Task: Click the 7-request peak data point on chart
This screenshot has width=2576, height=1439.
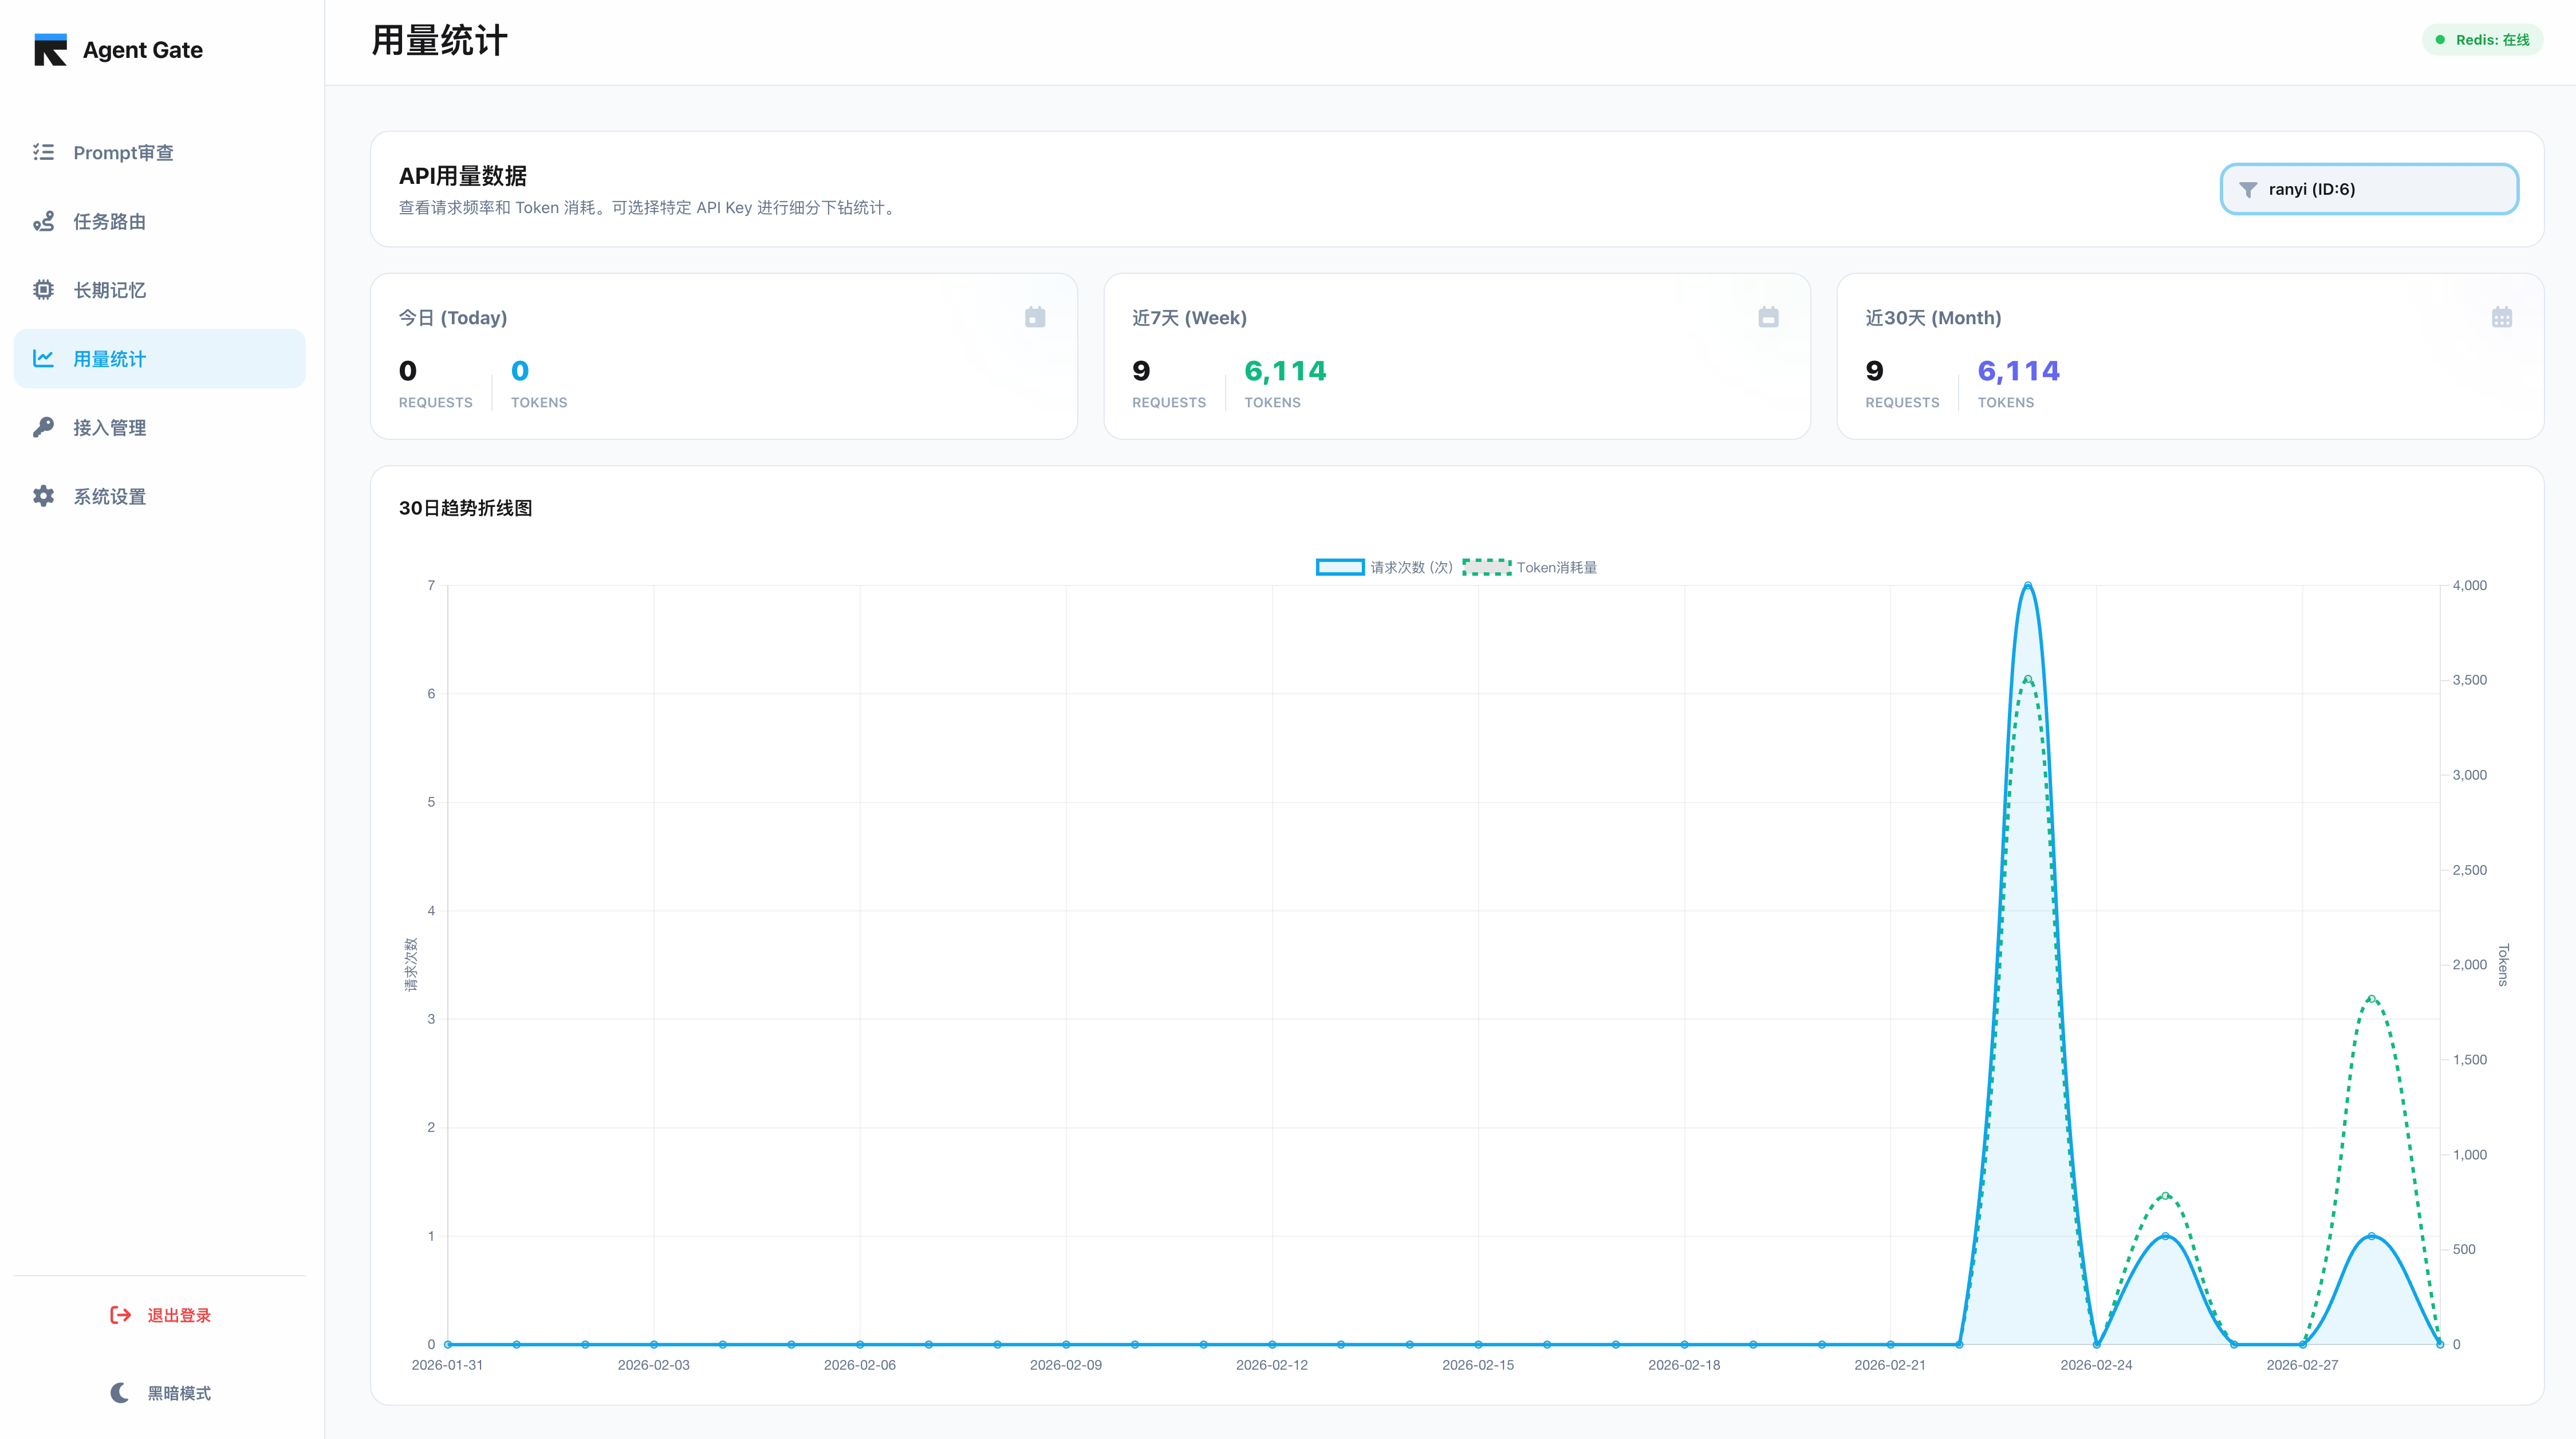Action: [2028, 585]
